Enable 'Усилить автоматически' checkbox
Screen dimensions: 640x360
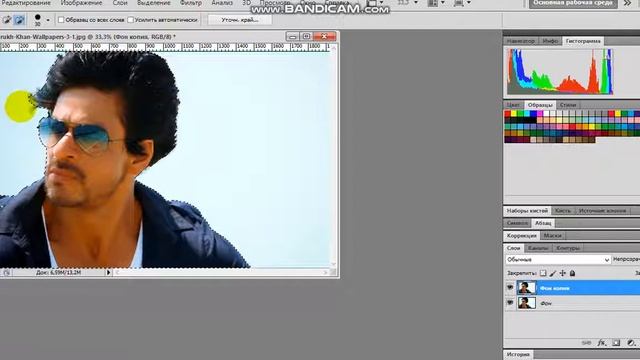point(131,20)
